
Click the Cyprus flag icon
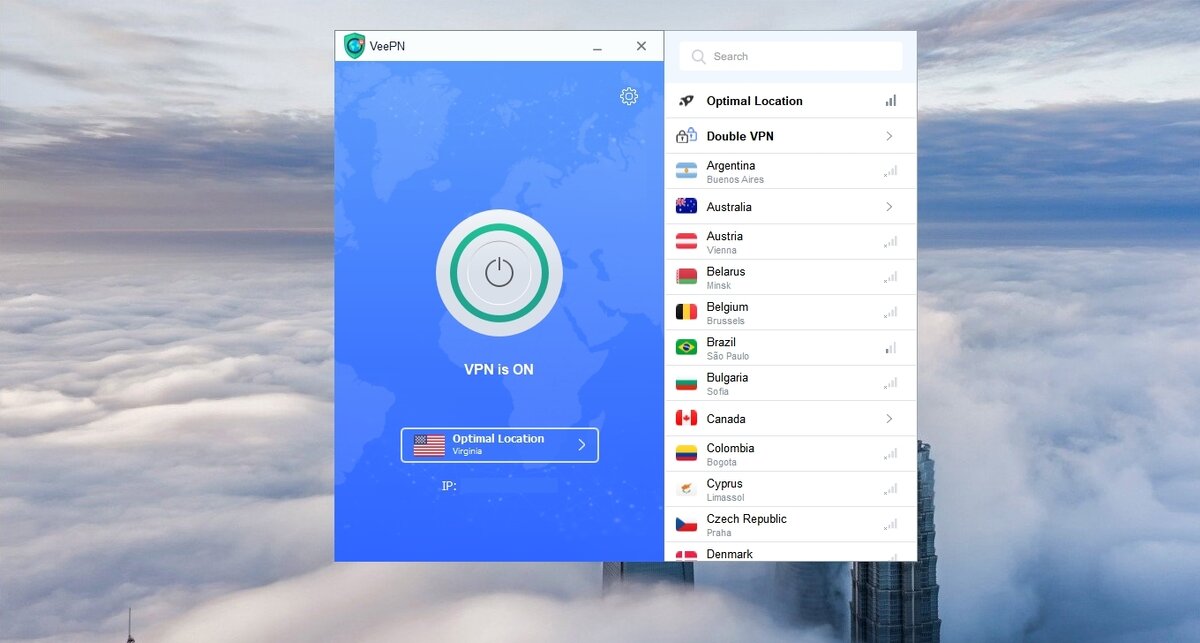coord(686,489)
